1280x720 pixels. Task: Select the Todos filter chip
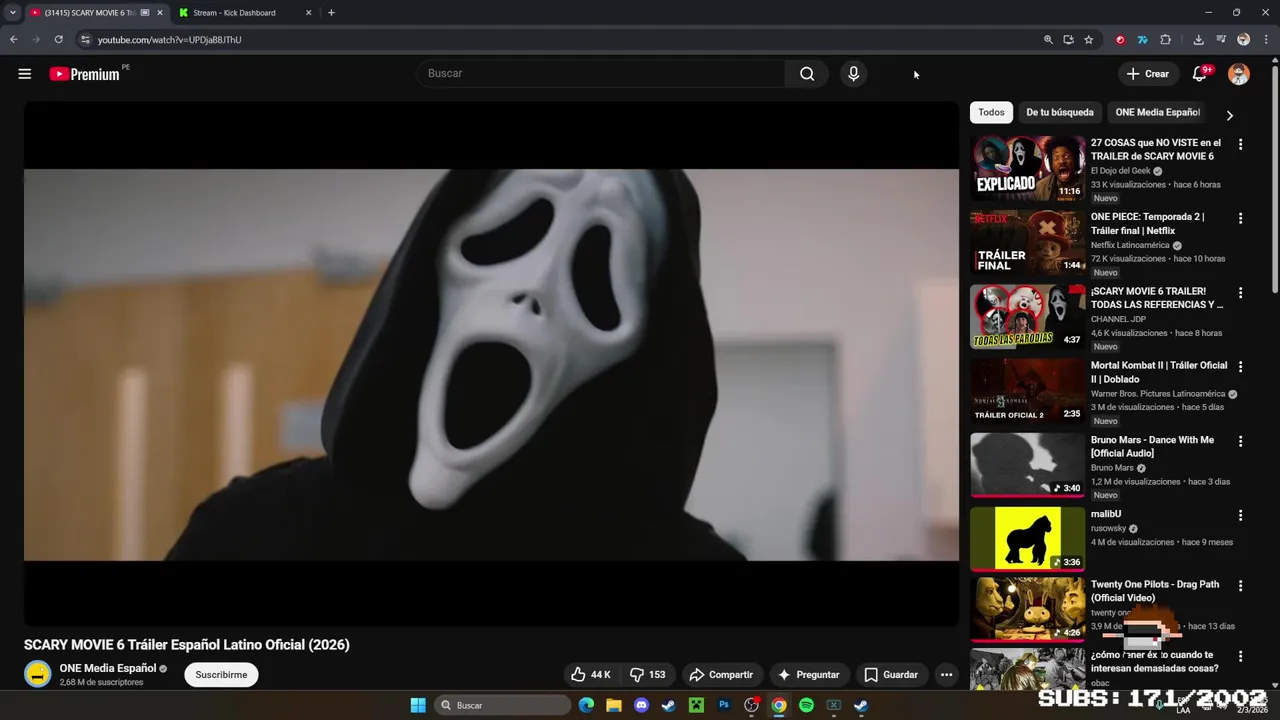coord(991,112)
